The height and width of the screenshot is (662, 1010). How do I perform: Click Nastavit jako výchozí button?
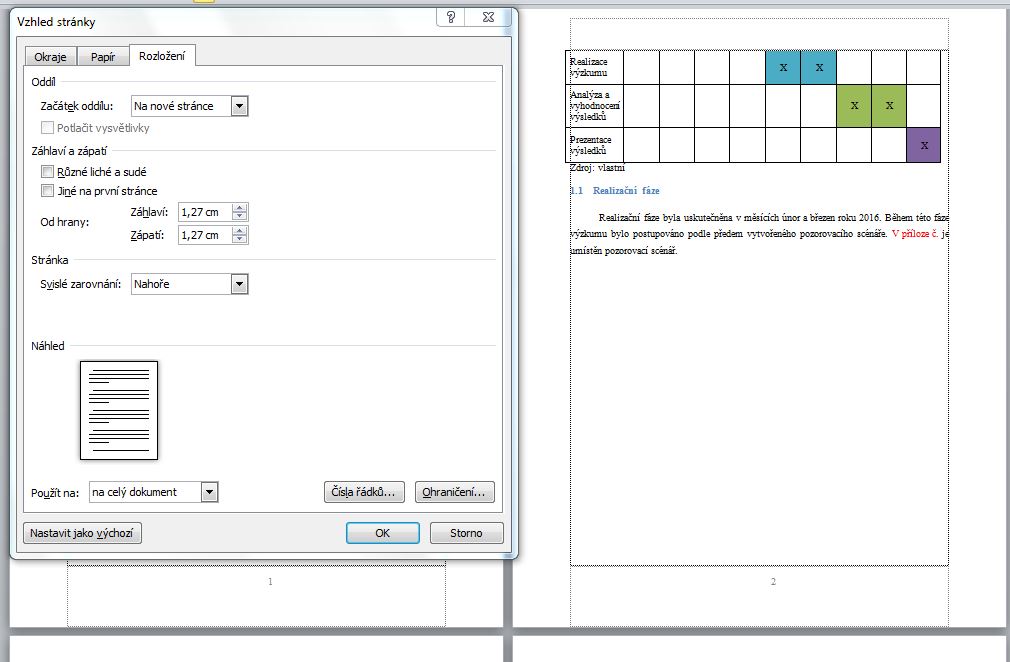point(82,533)
